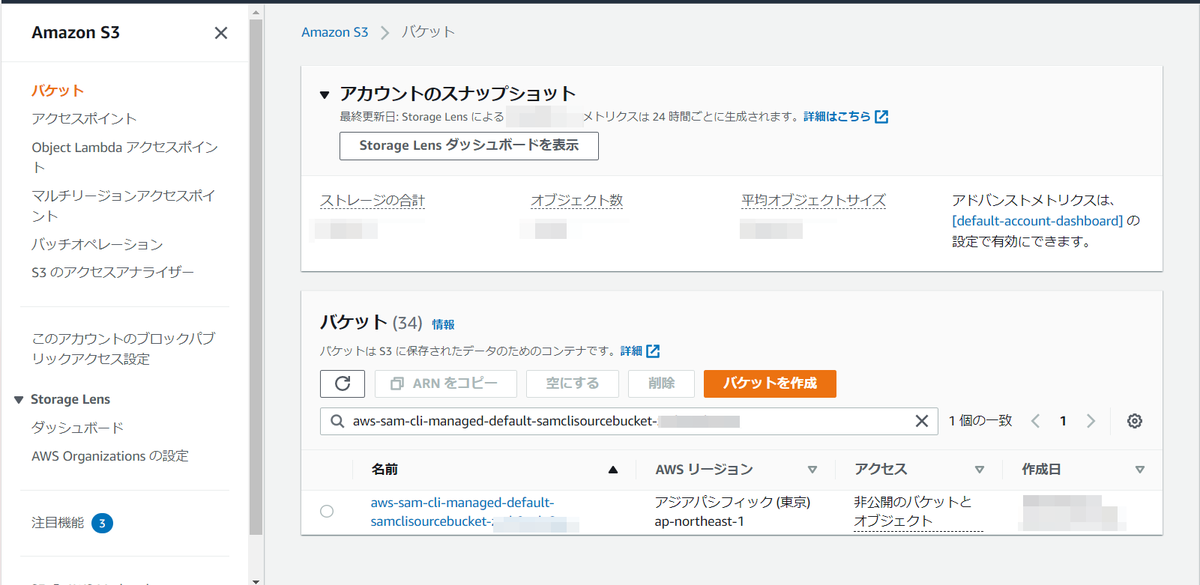Image resolution: width=1200 pixels, height=585 pixels.
Task: Close the Amazon S3 navigation panel
Action: coord(221,33)
